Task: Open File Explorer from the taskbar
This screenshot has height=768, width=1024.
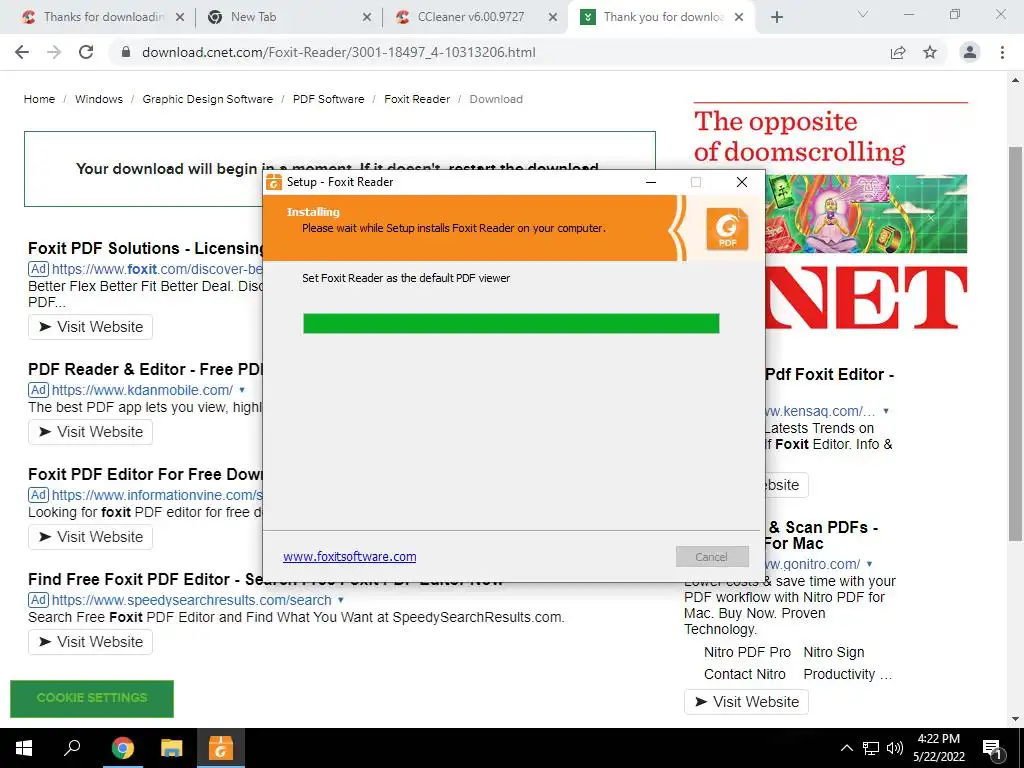Action: click(172, 748)
